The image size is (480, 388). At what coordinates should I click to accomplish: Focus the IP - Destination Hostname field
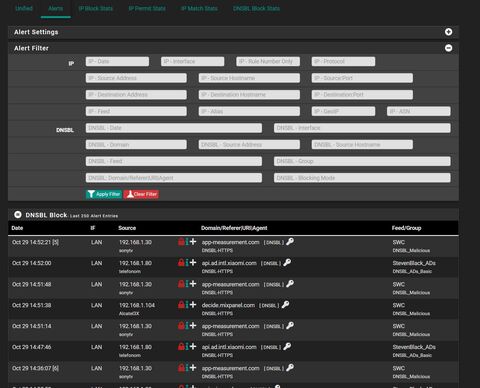[x=249, y=95]
